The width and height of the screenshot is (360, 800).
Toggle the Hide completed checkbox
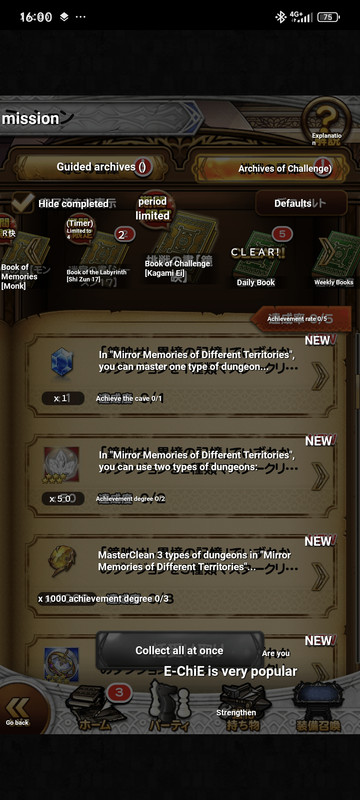pyautogui.click(x=23, y=203)
